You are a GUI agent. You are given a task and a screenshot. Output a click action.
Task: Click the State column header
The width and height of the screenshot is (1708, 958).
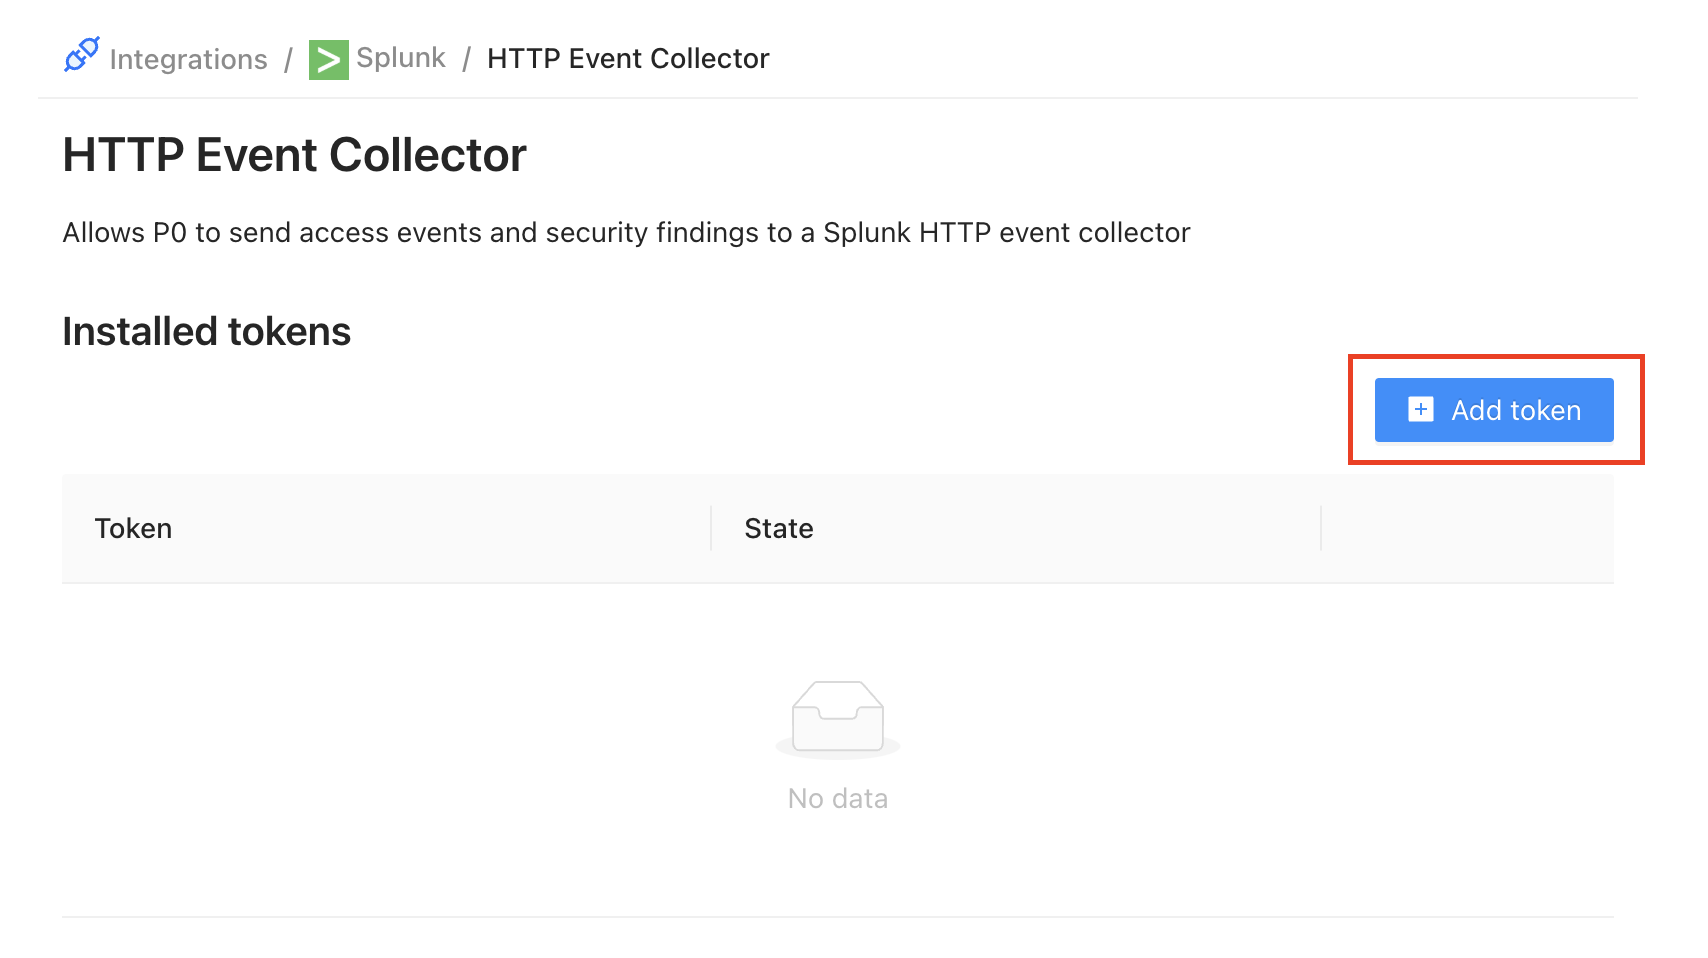coord(779,528)
